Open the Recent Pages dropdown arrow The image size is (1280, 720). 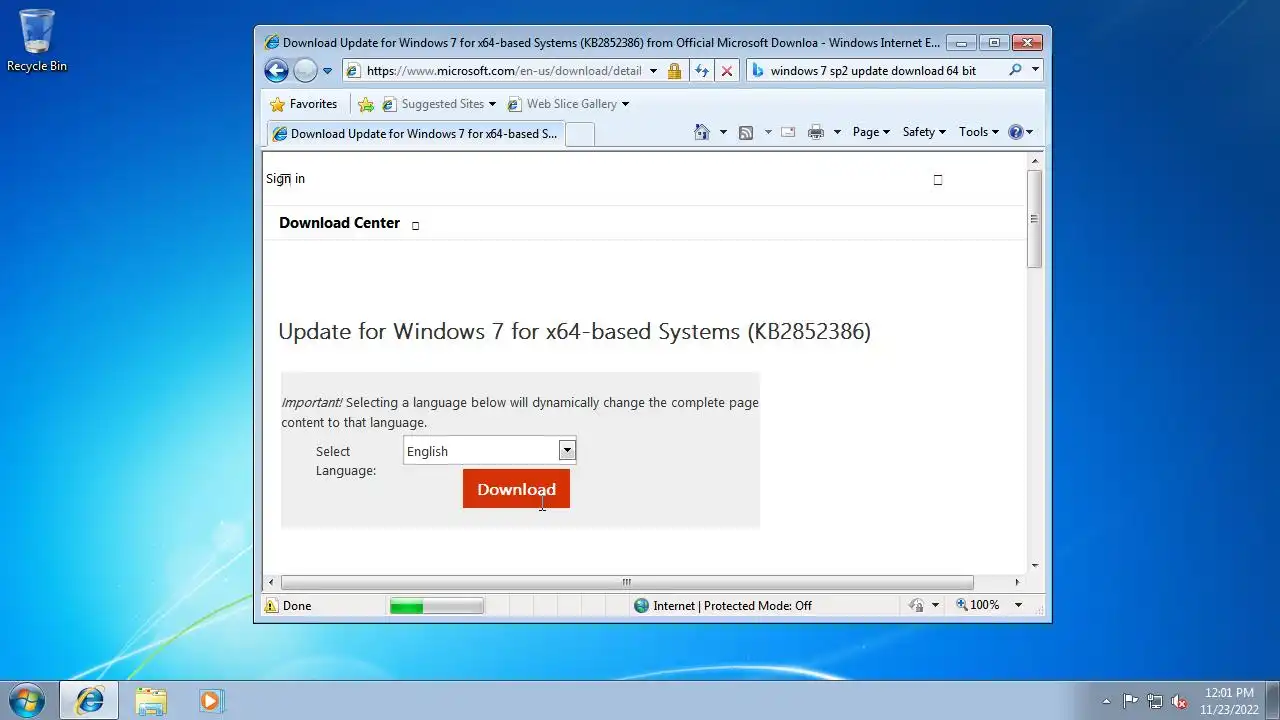327,71
